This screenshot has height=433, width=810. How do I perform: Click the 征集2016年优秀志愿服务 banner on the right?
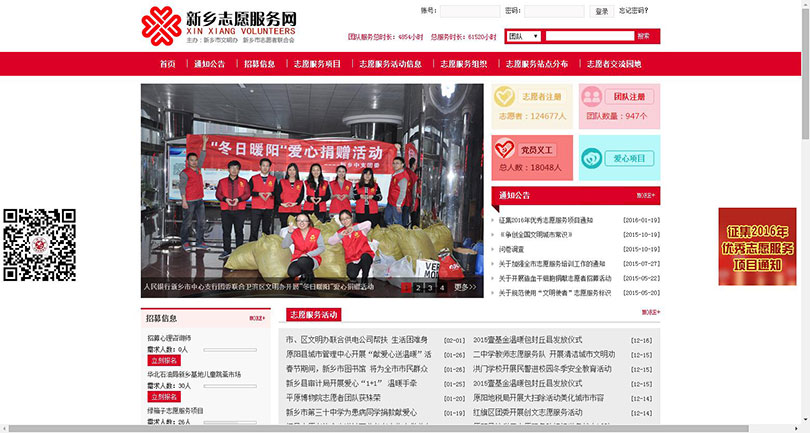(757, 246)
